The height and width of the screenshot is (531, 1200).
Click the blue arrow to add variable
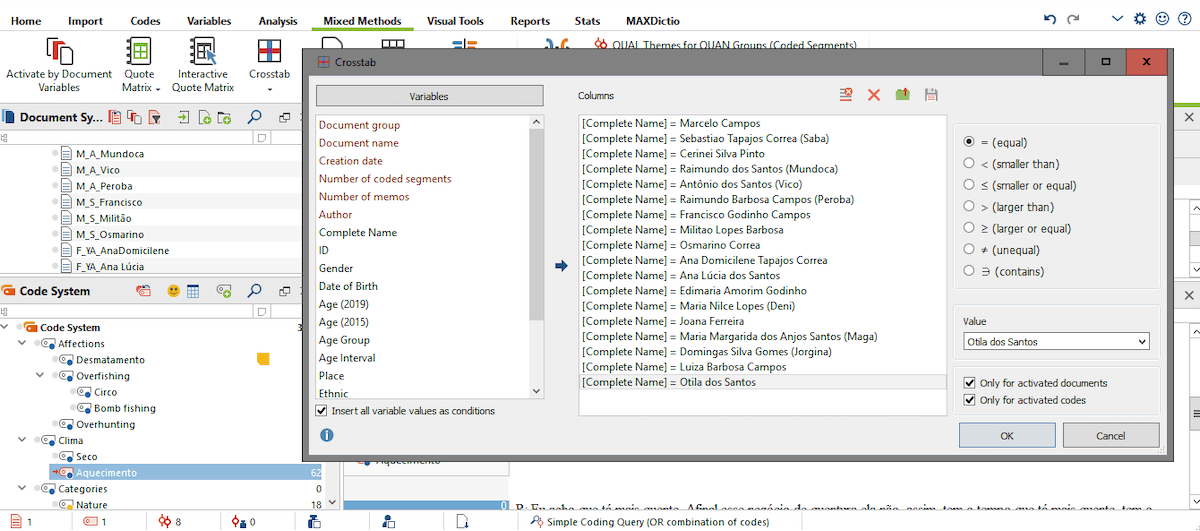561,265
